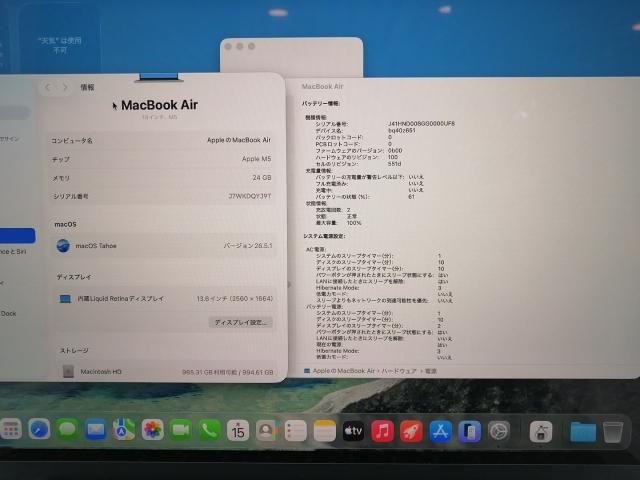This screenshot has height=480, width=640.
Task: Open System Settings gear in the Dock
Action: click(499, 431)
